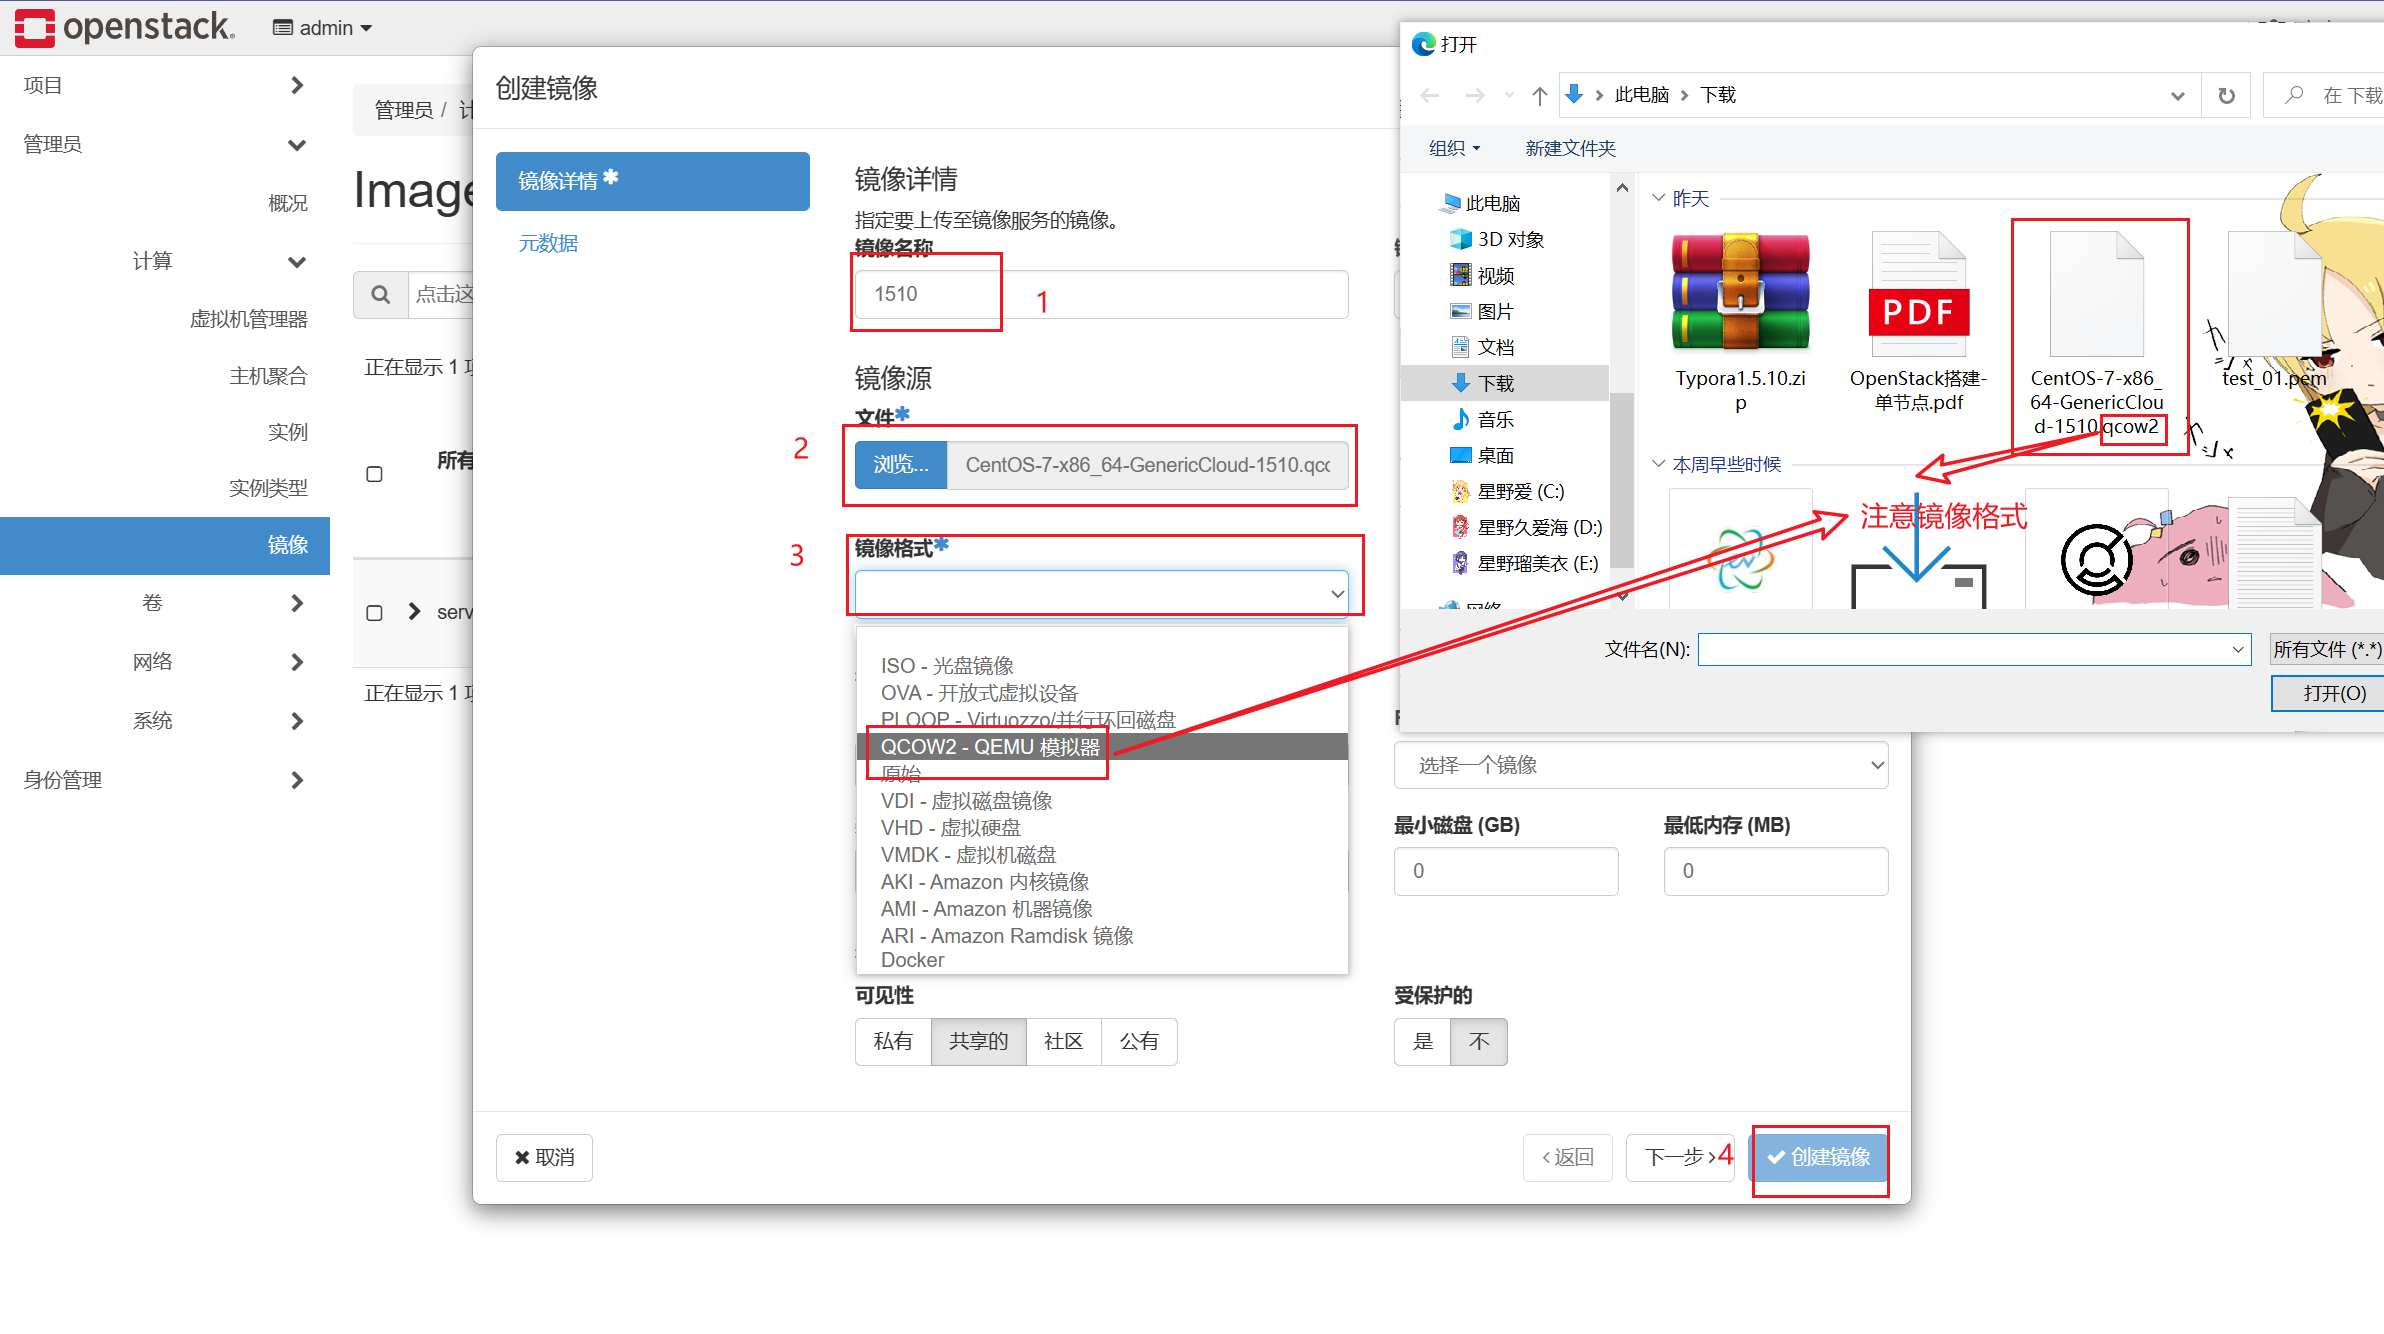Open the 镜像格式 dropdown
This screenshot has height=1334, width=2384.
pyautogui.click(x=1100, y=593)
